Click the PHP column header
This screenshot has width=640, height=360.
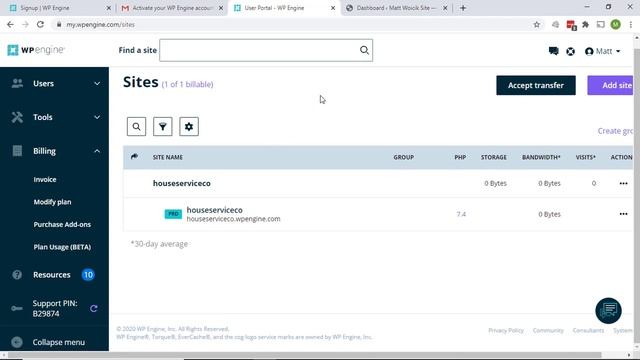460,157
